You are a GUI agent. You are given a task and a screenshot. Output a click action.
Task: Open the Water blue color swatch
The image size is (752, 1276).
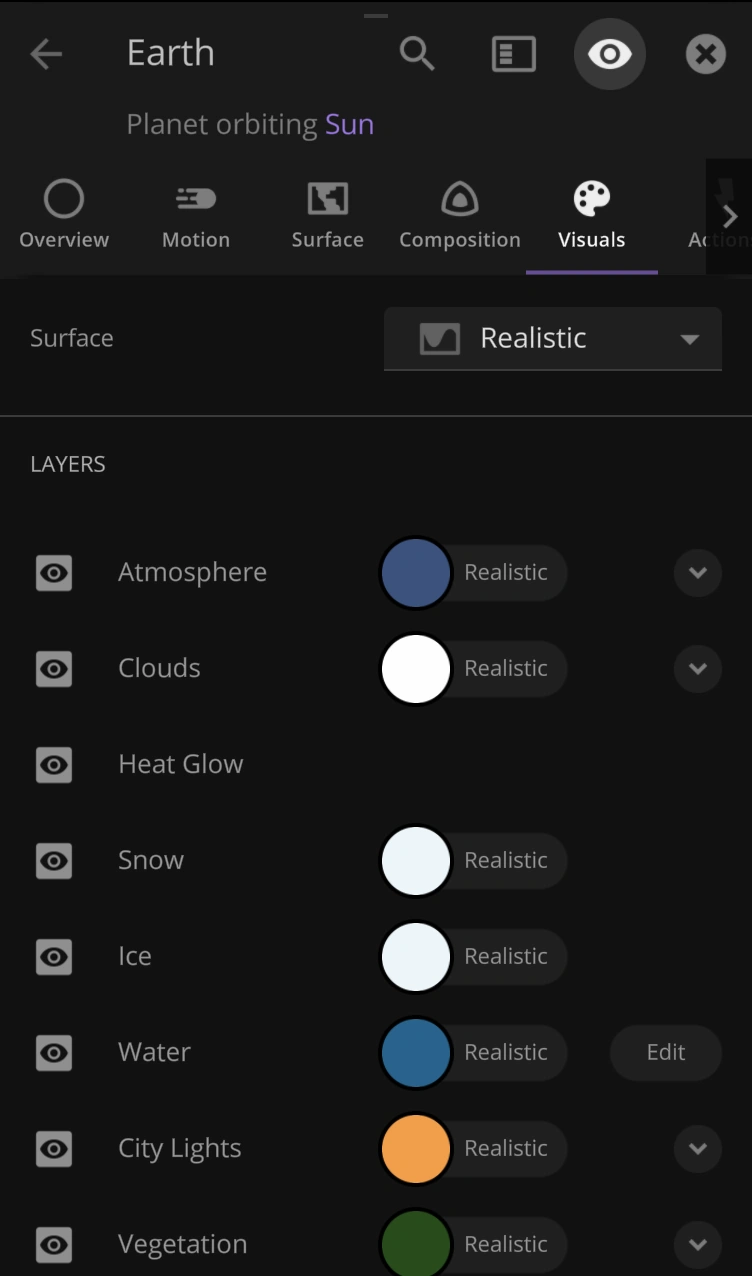416,1053
